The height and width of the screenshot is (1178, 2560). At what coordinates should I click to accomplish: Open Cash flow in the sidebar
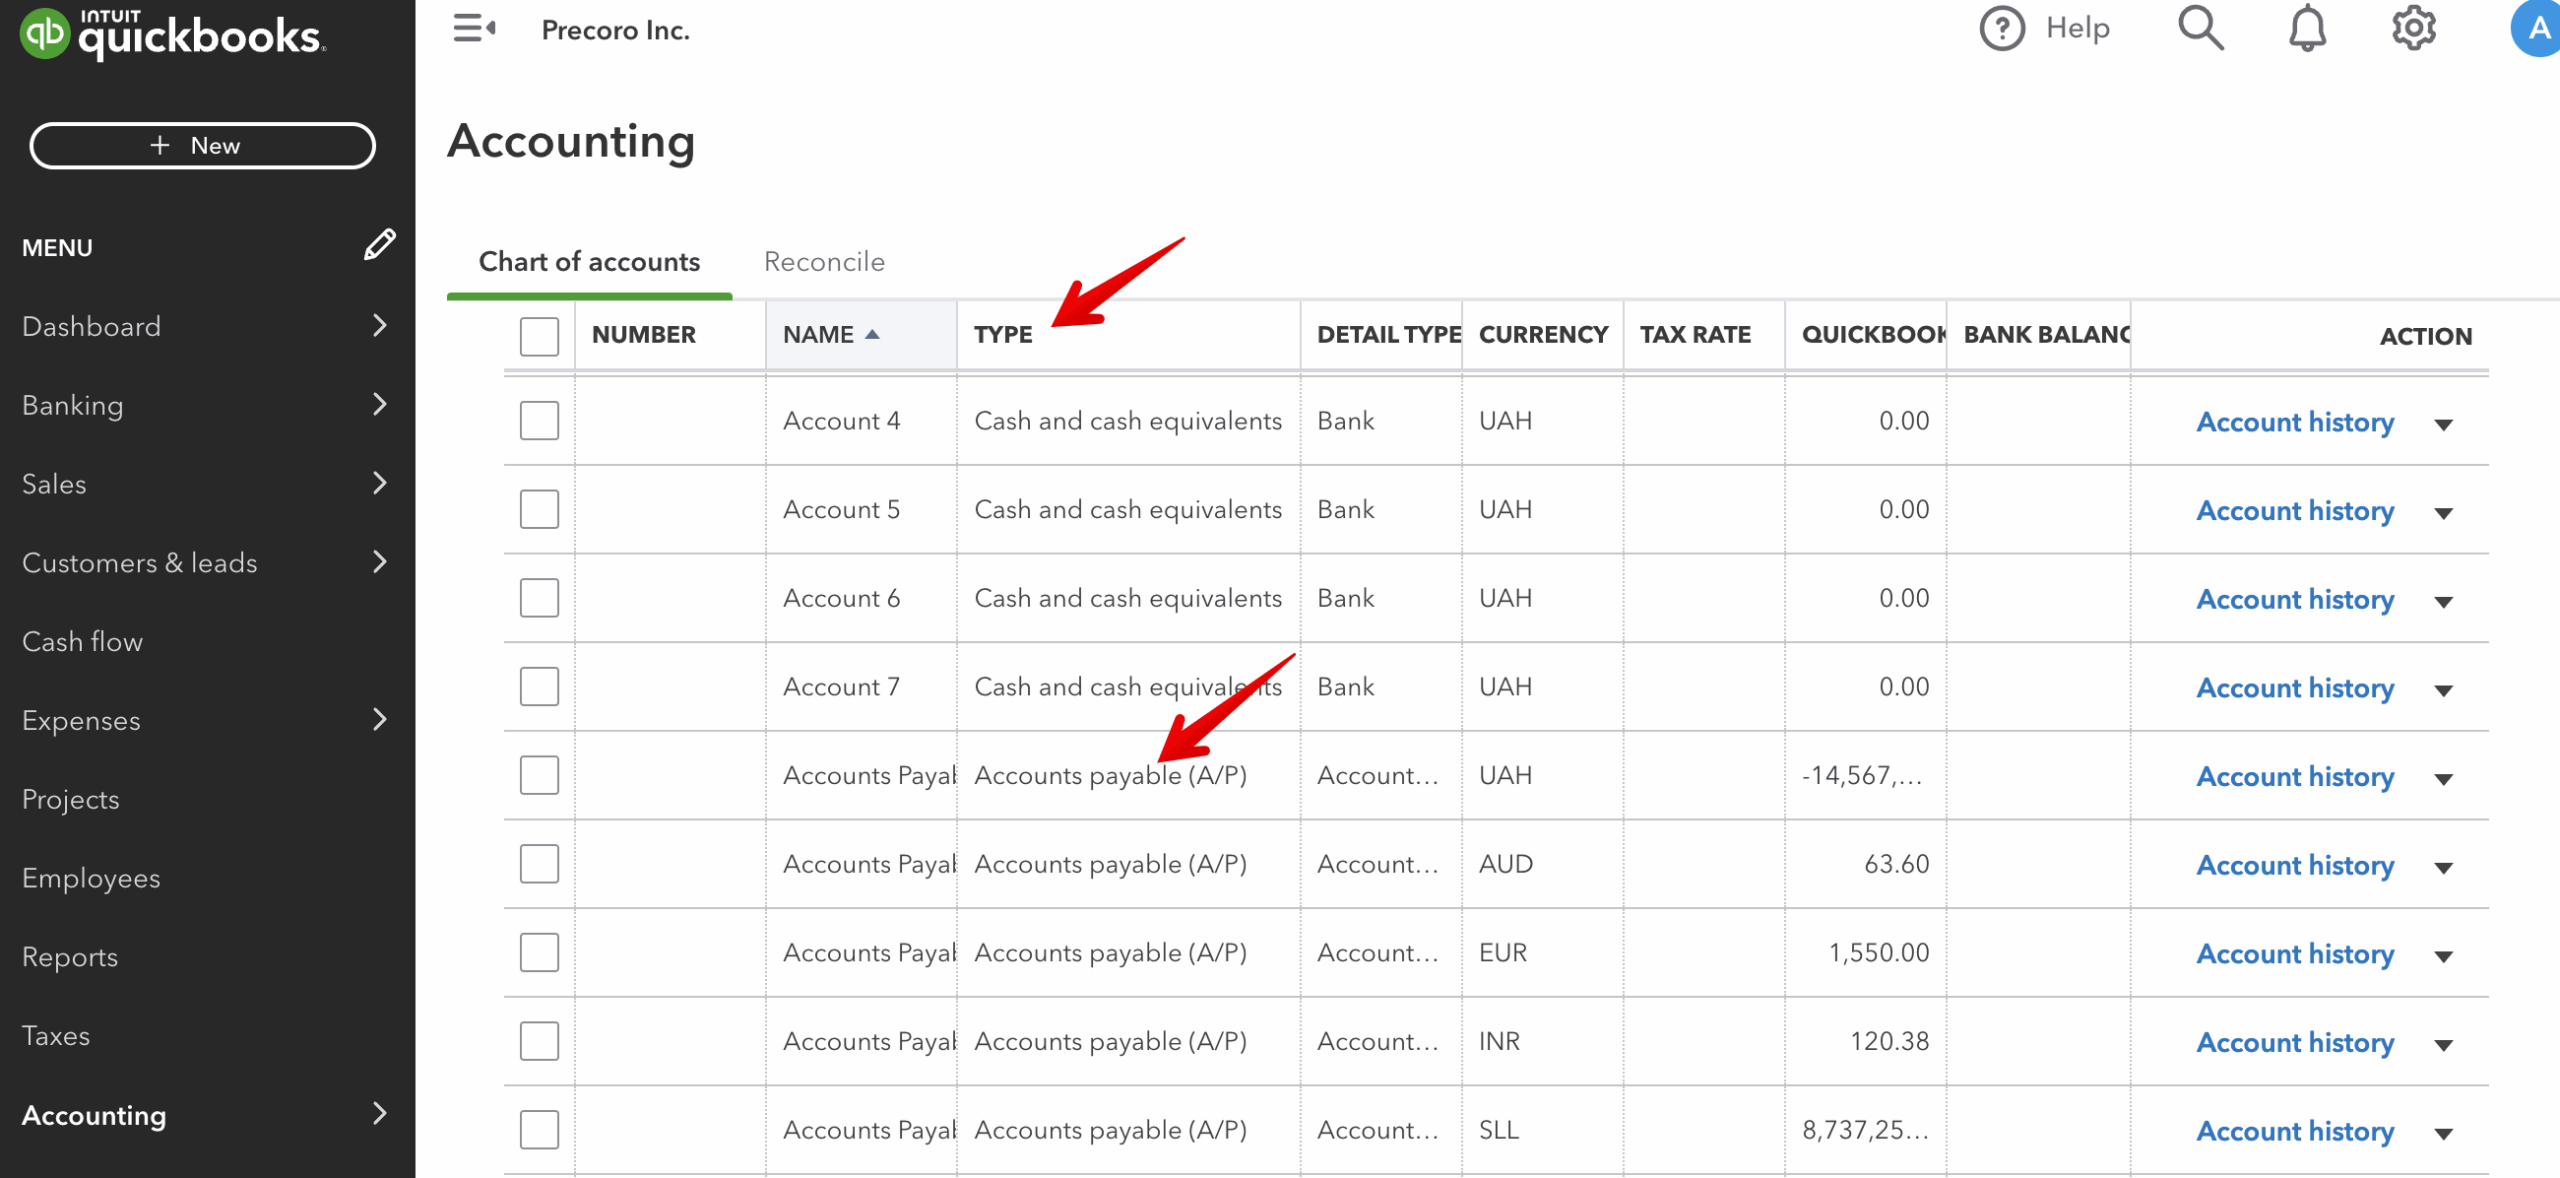pos(82,641)
